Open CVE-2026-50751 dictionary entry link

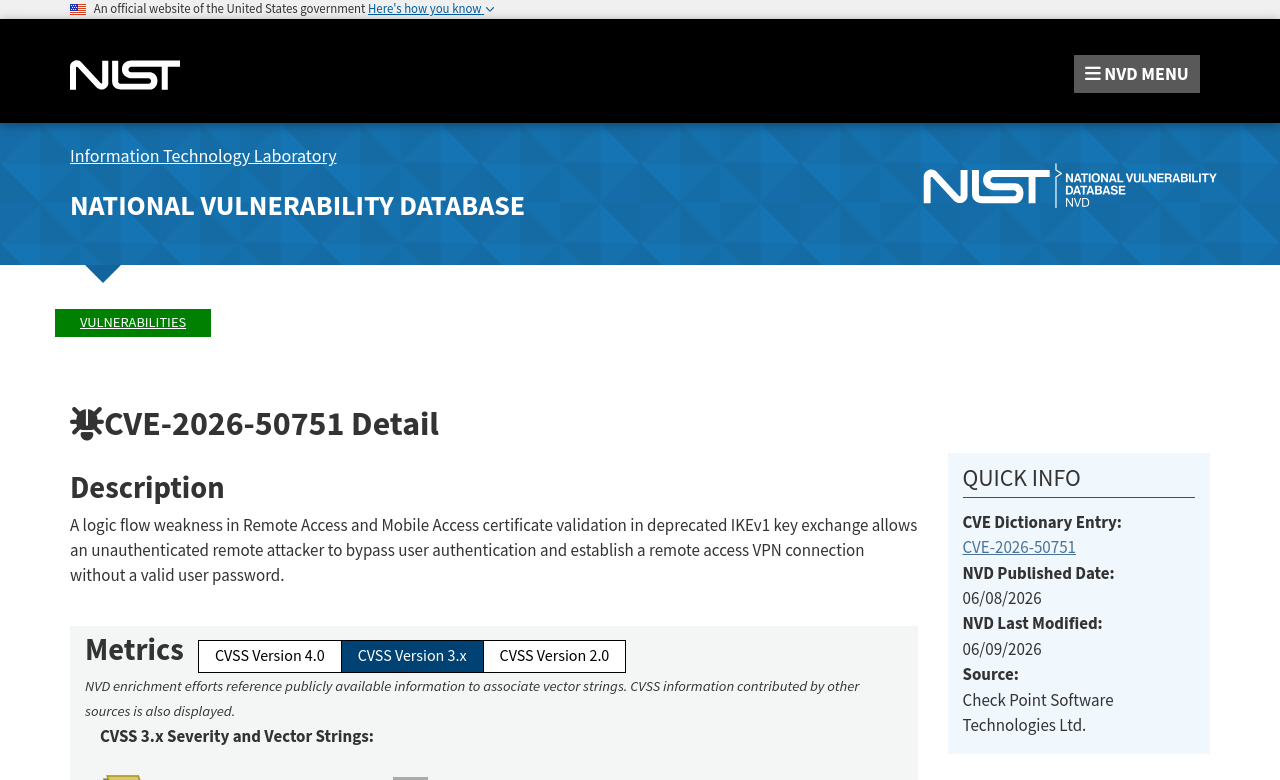1019,548
